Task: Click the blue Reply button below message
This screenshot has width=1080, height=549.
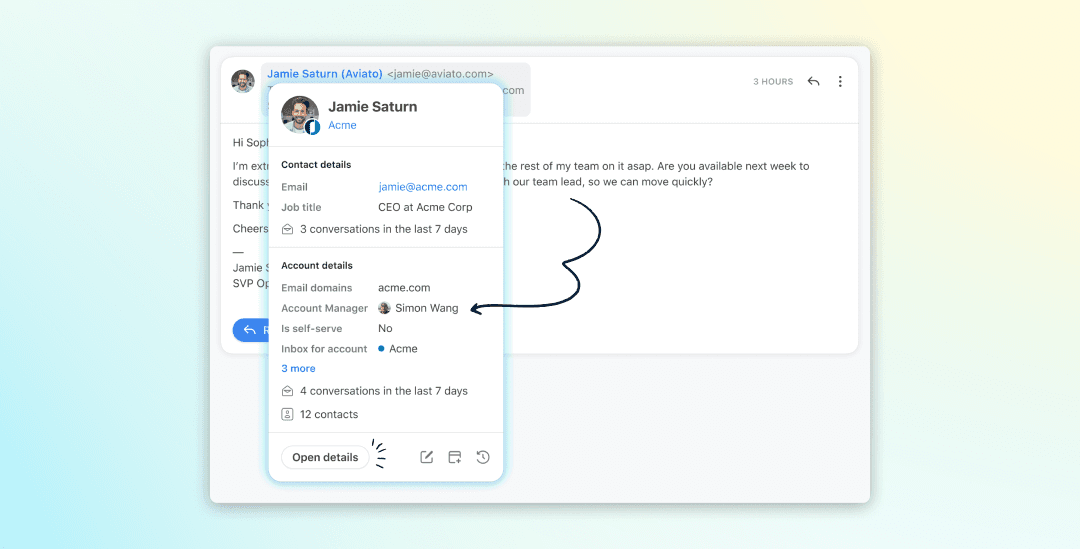Action: 251,330
